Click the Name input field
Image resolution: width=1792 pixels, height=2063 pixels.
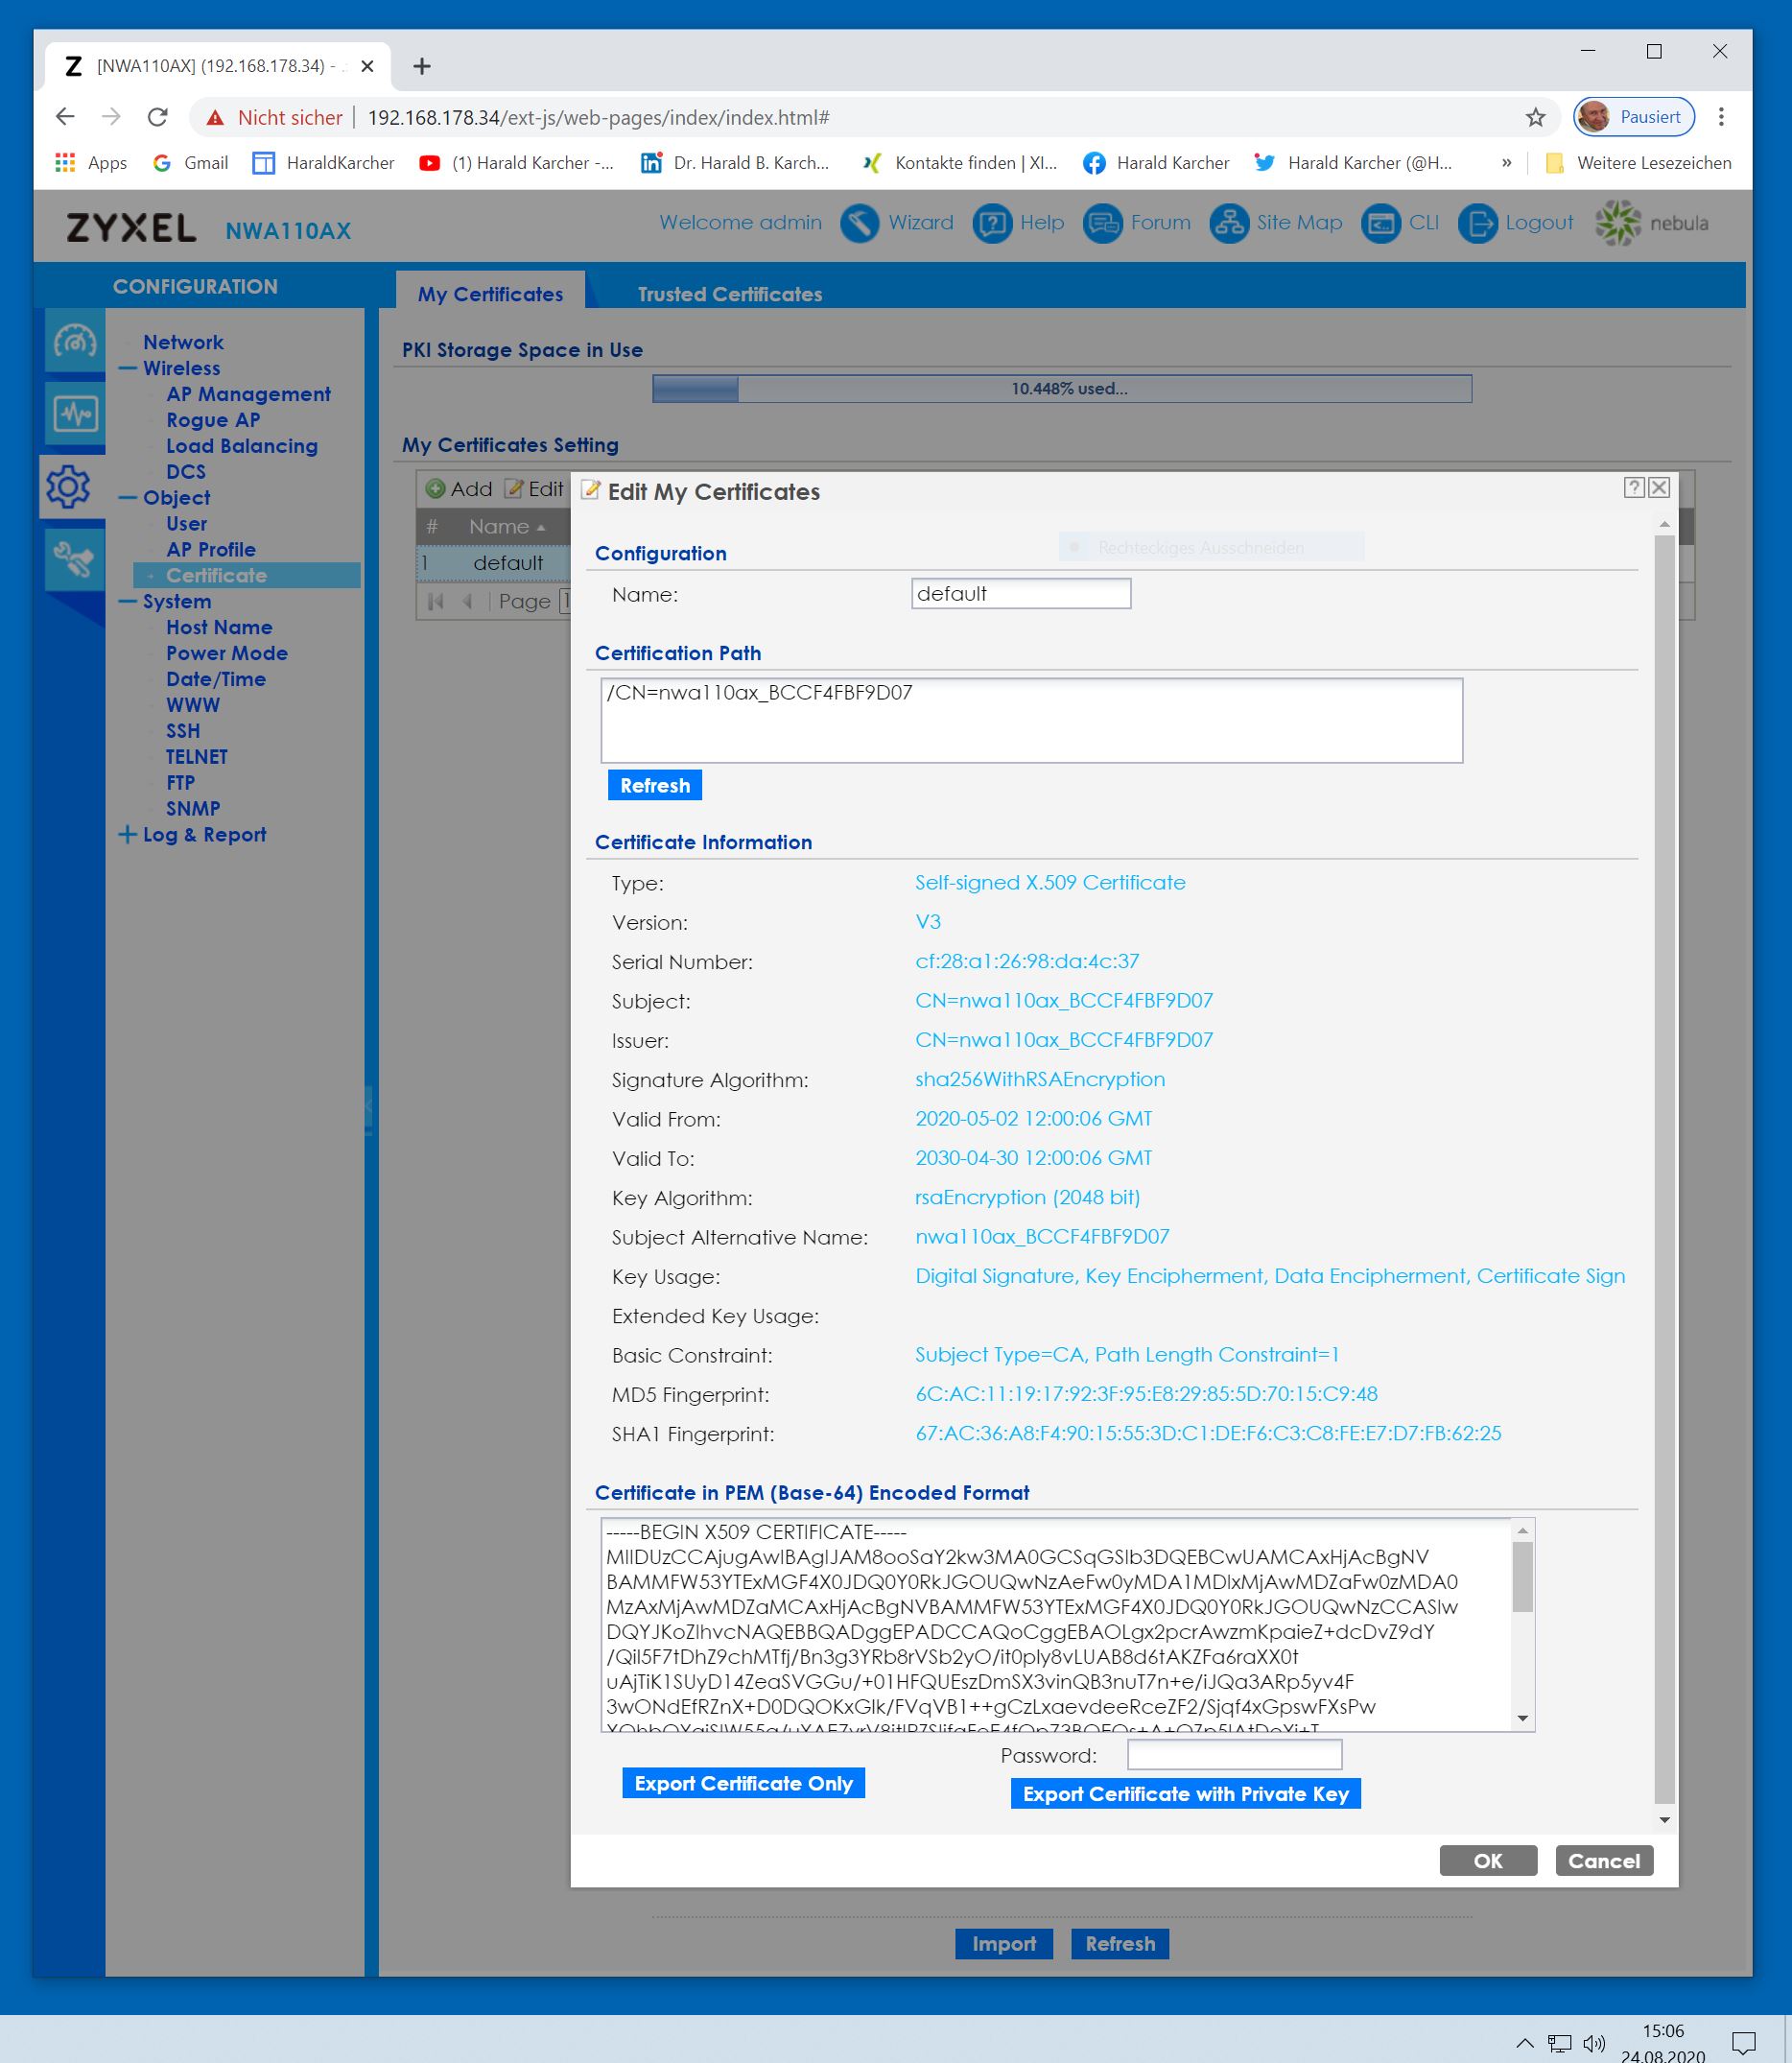pos(1021,594)
